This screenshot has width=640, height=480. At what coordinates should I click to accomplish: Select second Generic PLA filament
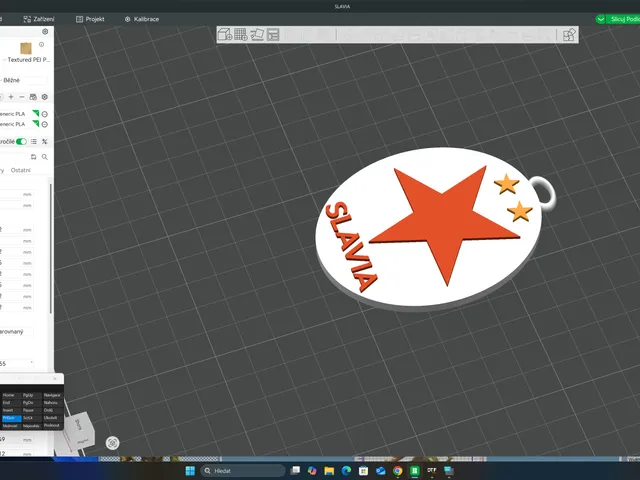pos(13,124)
